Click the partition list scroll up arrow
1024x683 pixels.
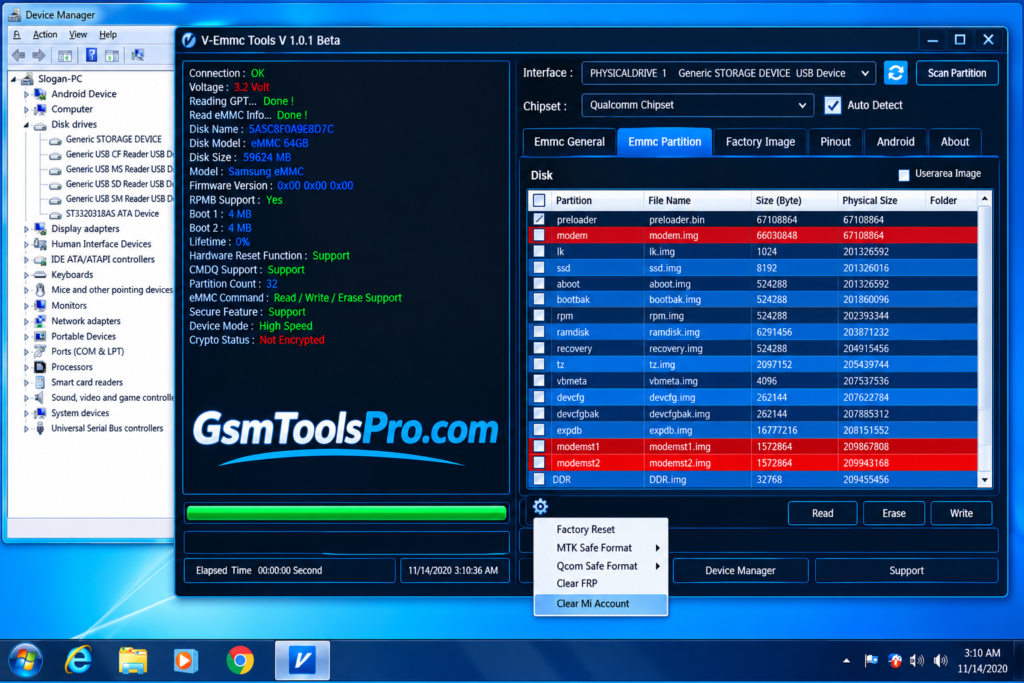(x=984, y=198)
